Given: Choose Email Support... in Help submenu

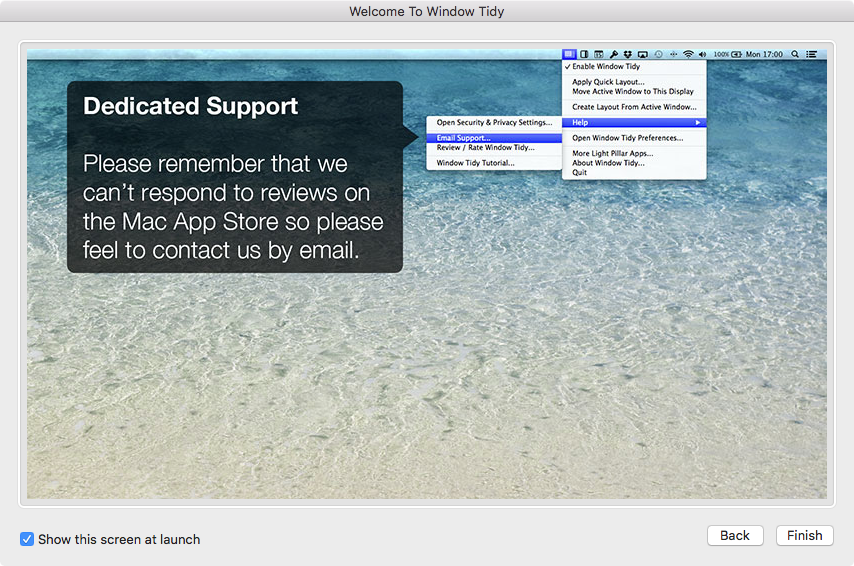Looking at the screenshot, I should pos(494,138).
